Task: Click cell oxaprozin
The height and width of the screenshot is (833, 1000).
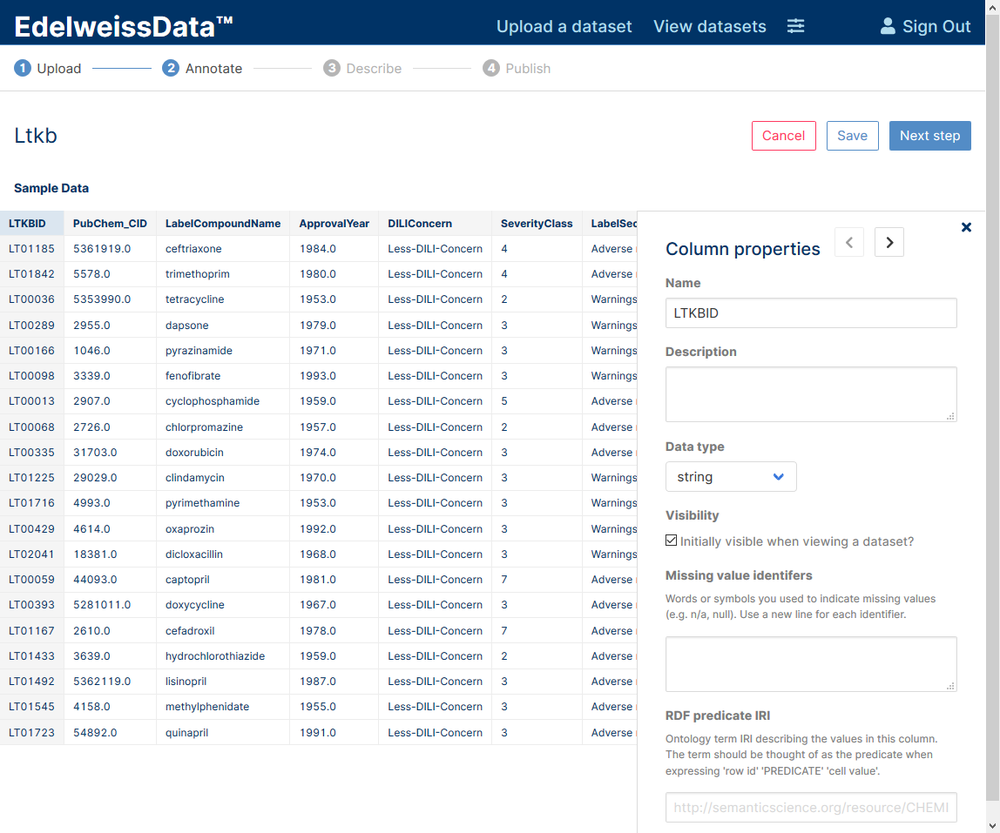Action: click(x=223, y=529)
